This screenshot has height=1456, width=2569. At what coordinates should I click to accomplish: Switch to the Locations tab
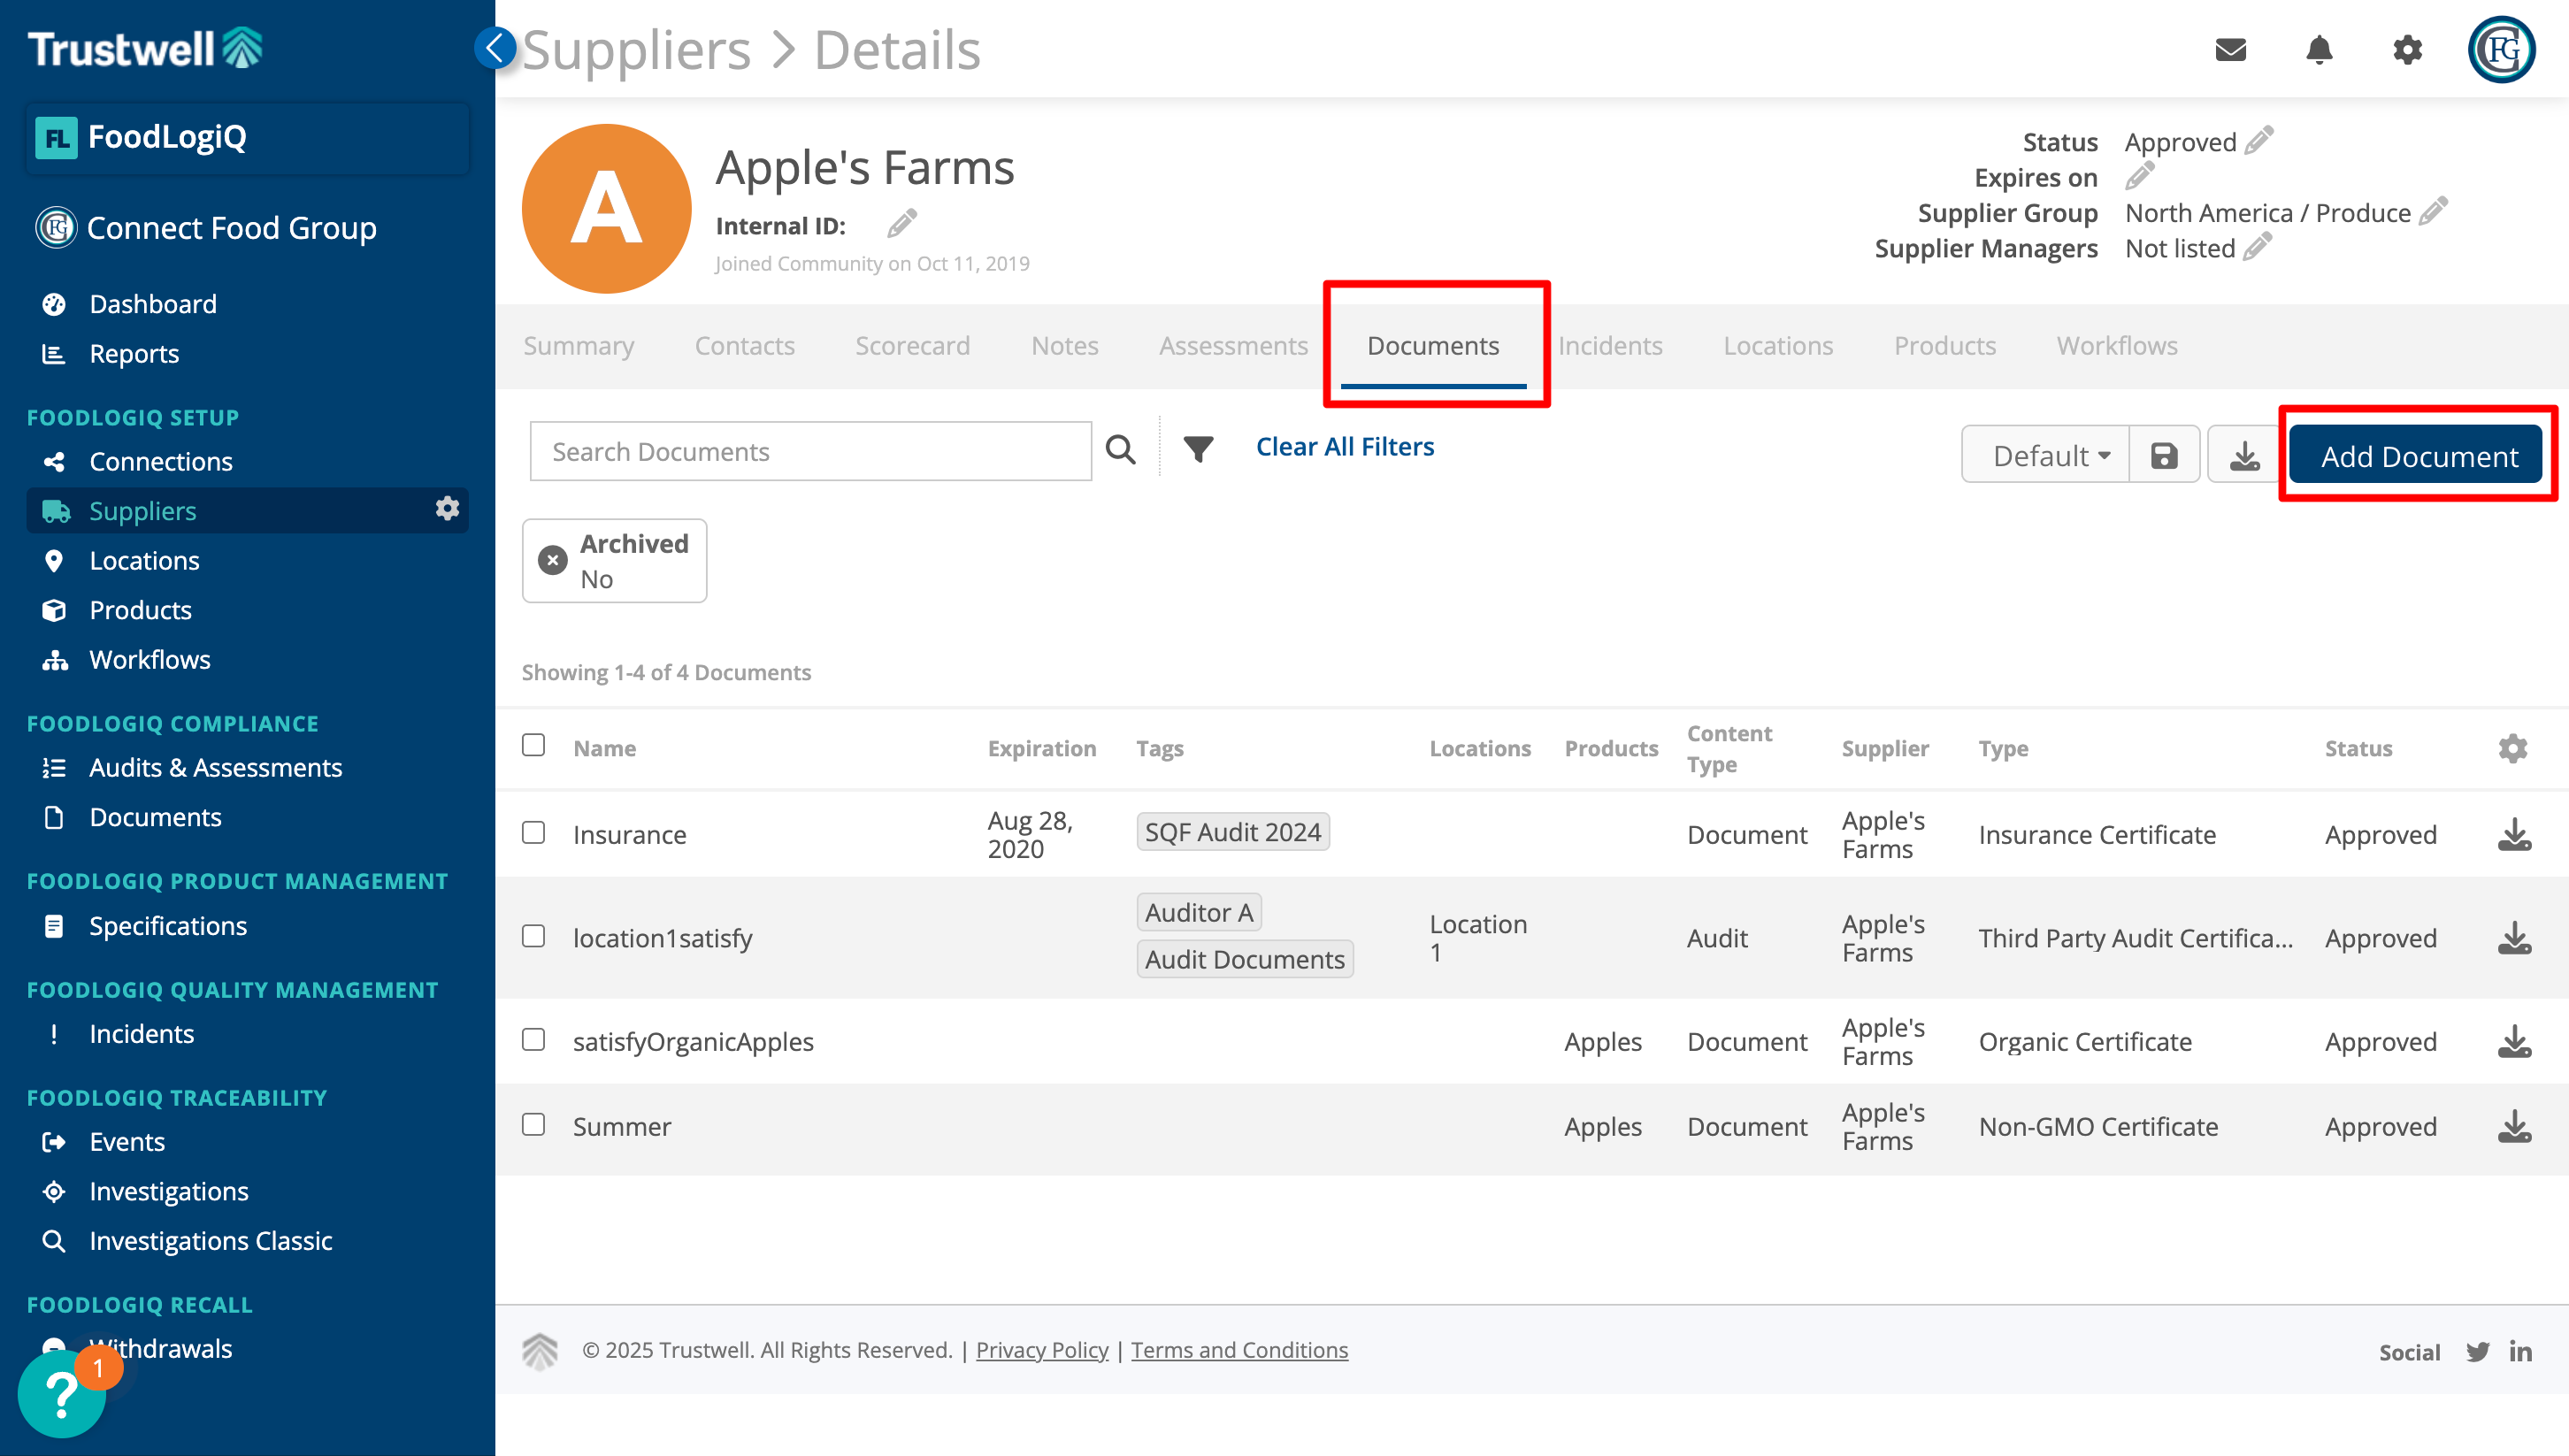1778,346
